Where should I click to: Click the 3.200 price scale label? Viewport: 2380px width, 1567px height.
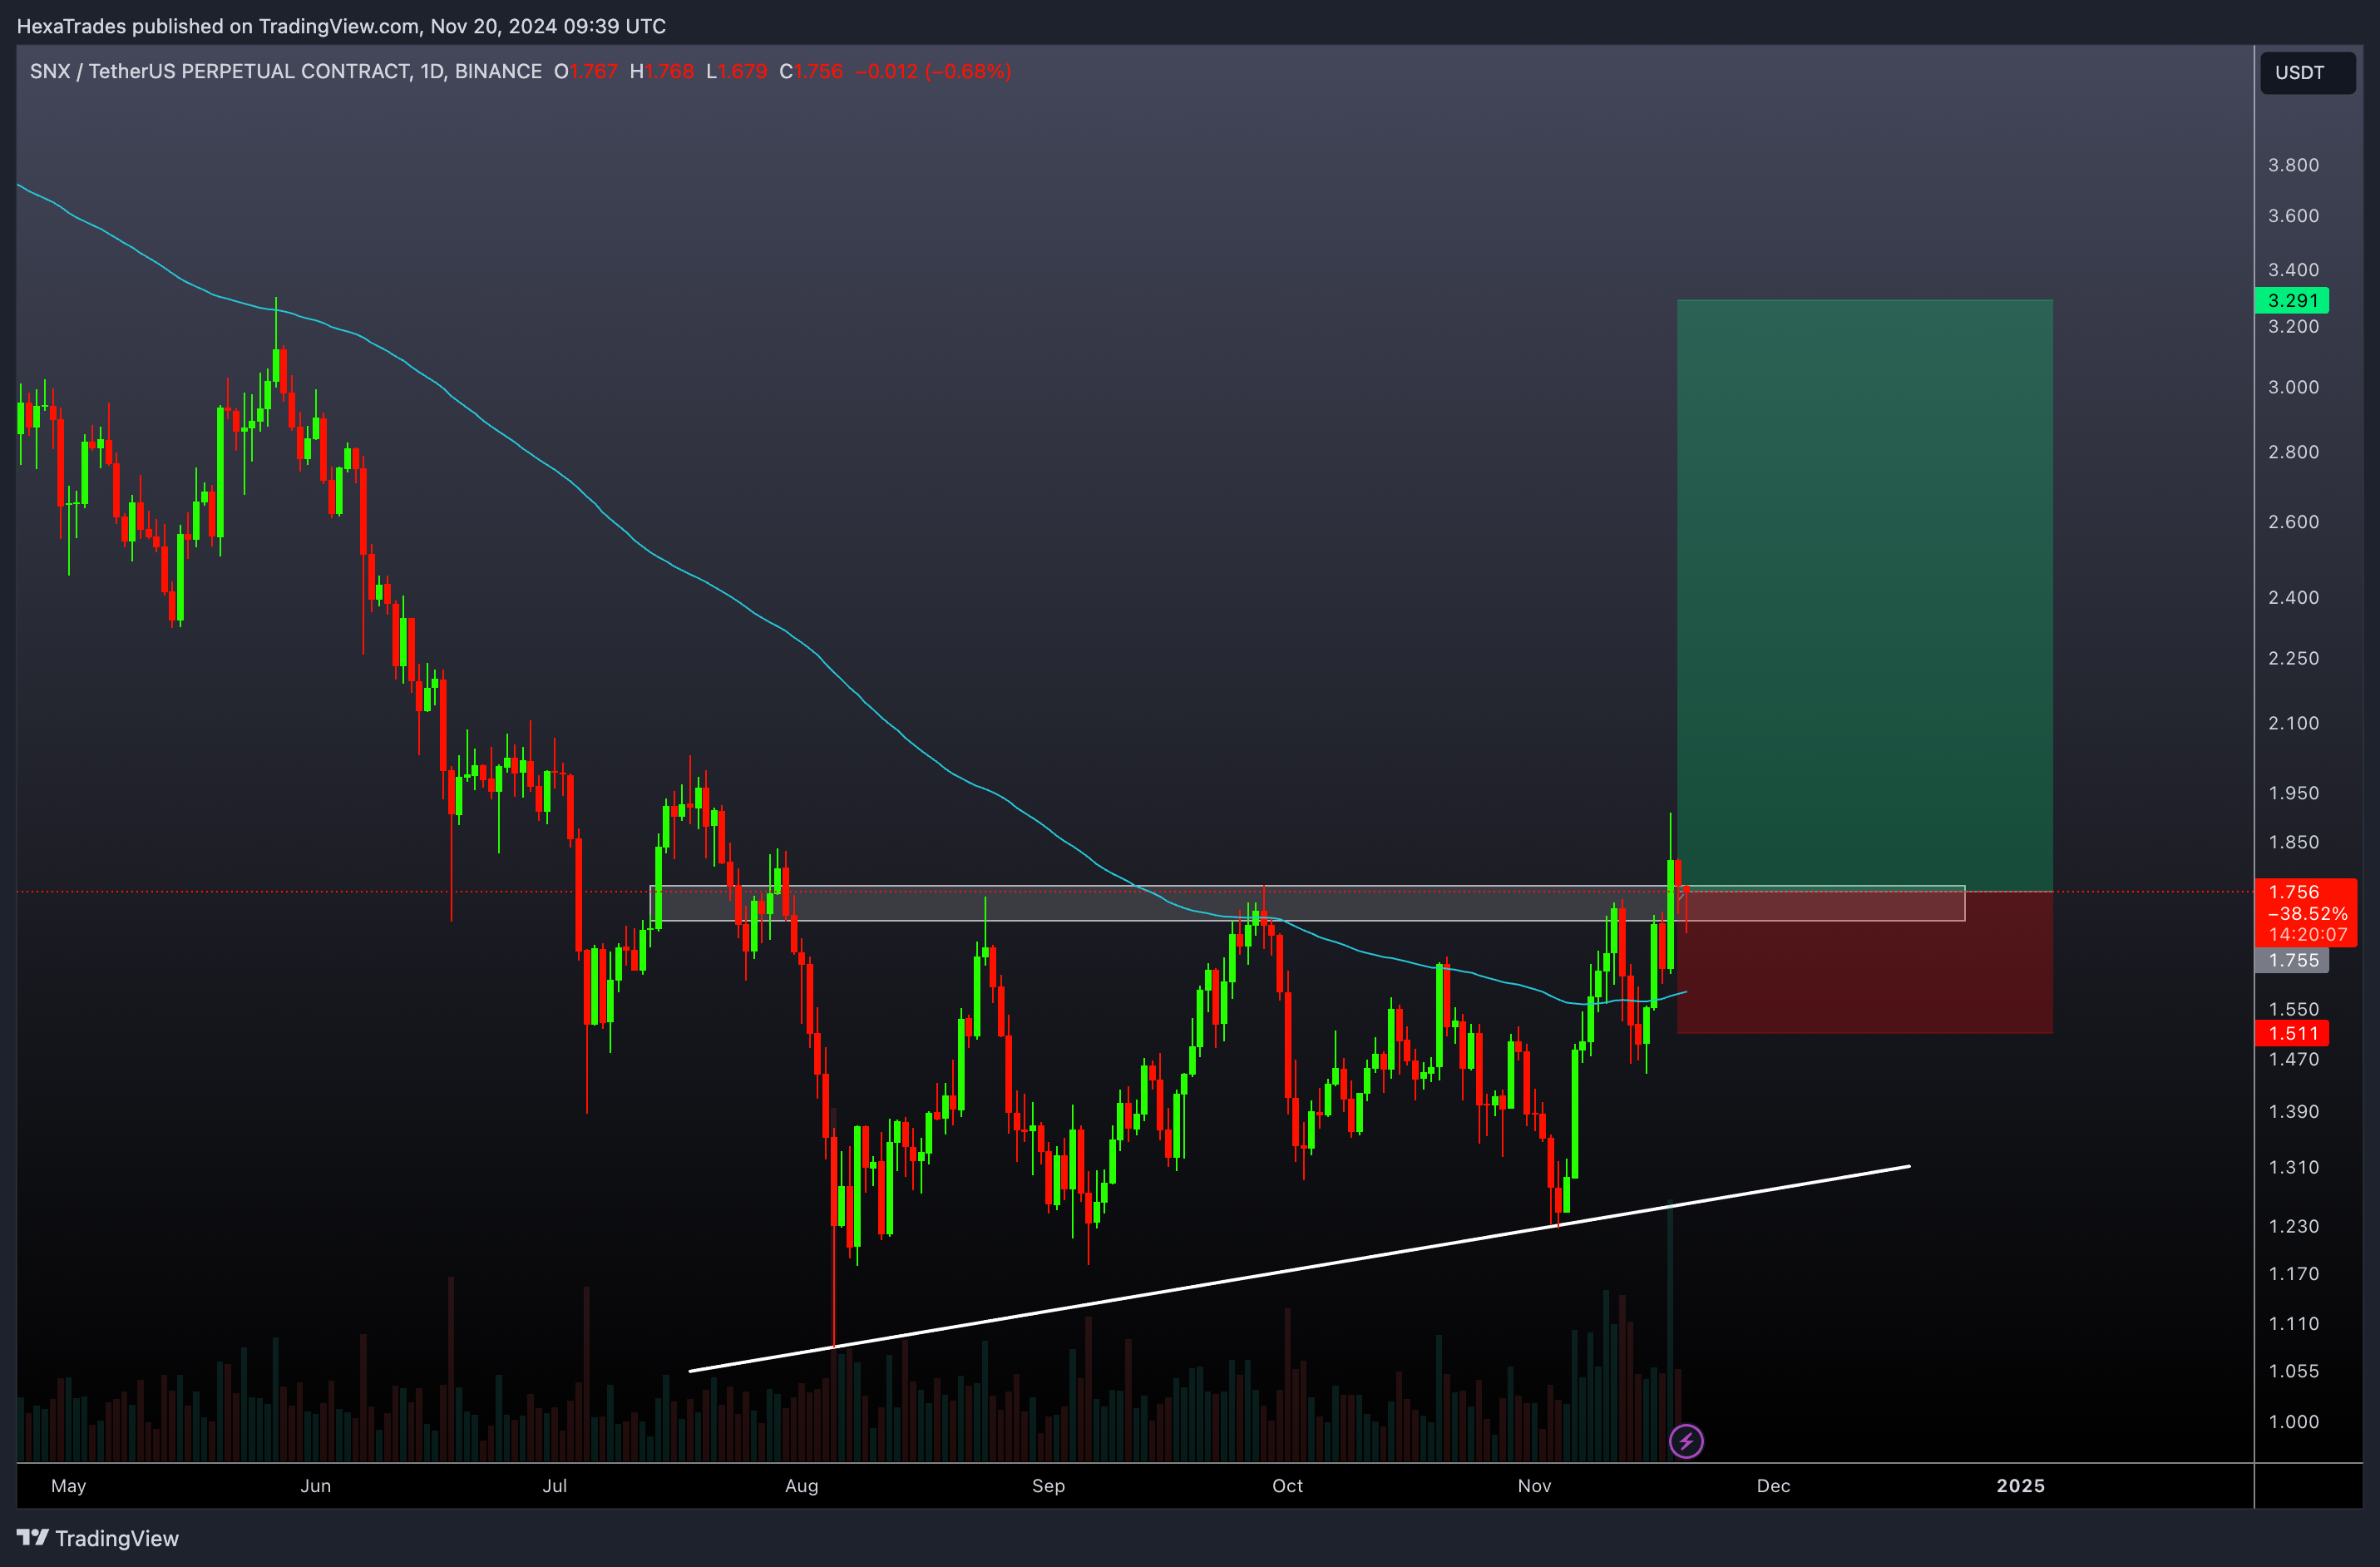click(2292, 326)
